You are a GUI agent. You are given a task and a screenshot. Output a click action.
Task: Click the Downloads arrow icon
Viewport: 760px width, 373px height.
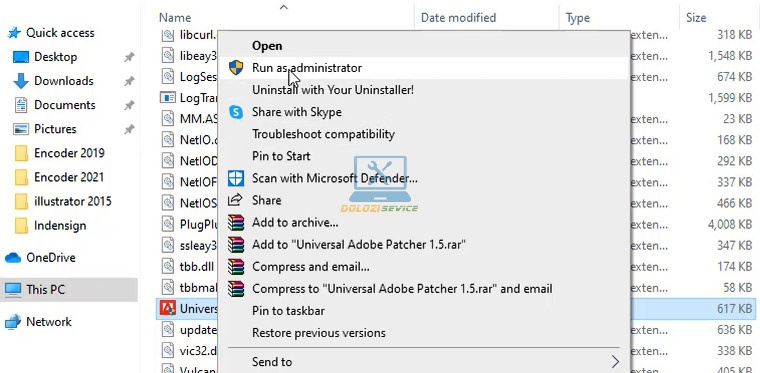(x=21, y=81)
